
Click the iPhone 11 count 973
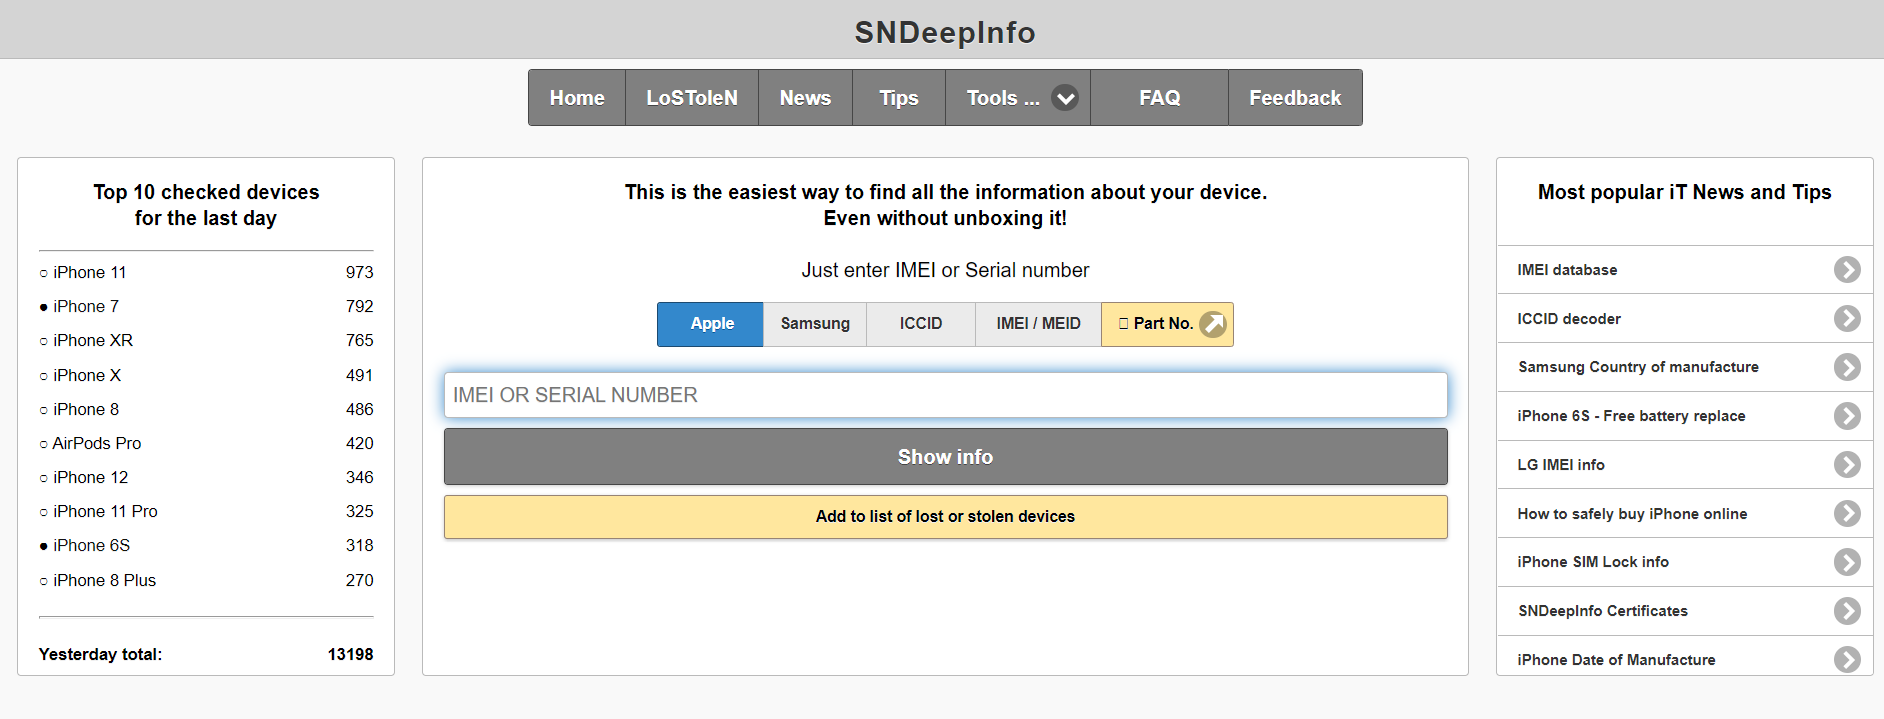point(359,272)
